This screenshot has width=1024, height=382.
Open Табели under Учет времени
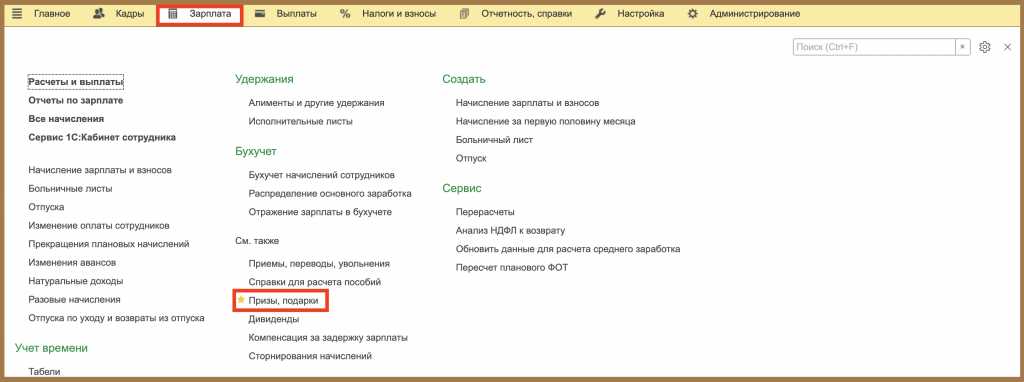click(x=44, y=372)
